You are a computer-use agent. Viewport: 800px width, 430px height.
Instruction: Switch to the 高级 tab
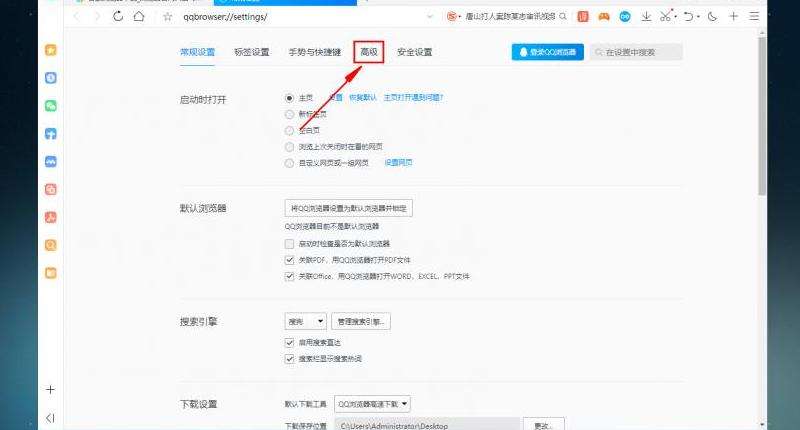[x=368, y=52]
